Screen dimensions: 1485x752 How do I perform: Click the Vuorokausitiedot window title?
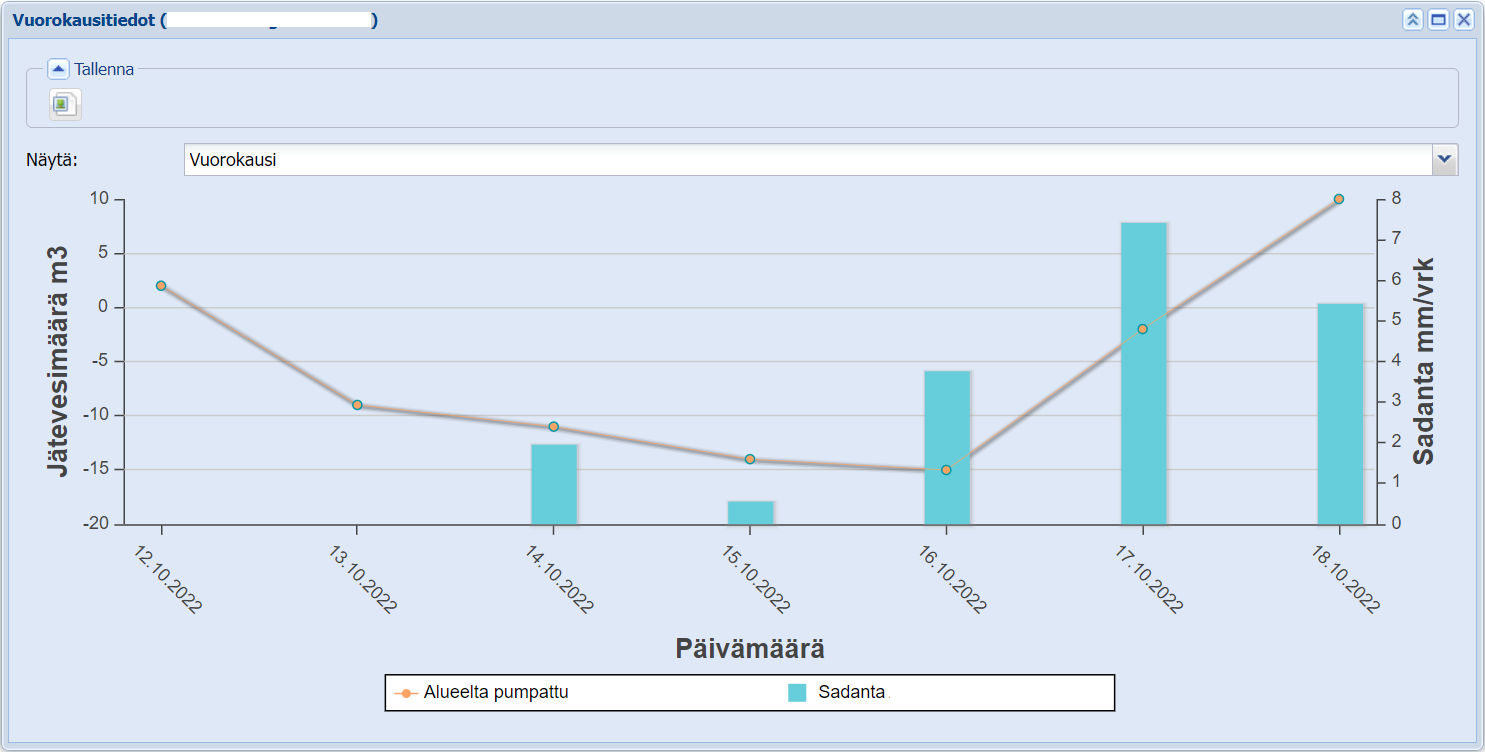click(195, 20)
